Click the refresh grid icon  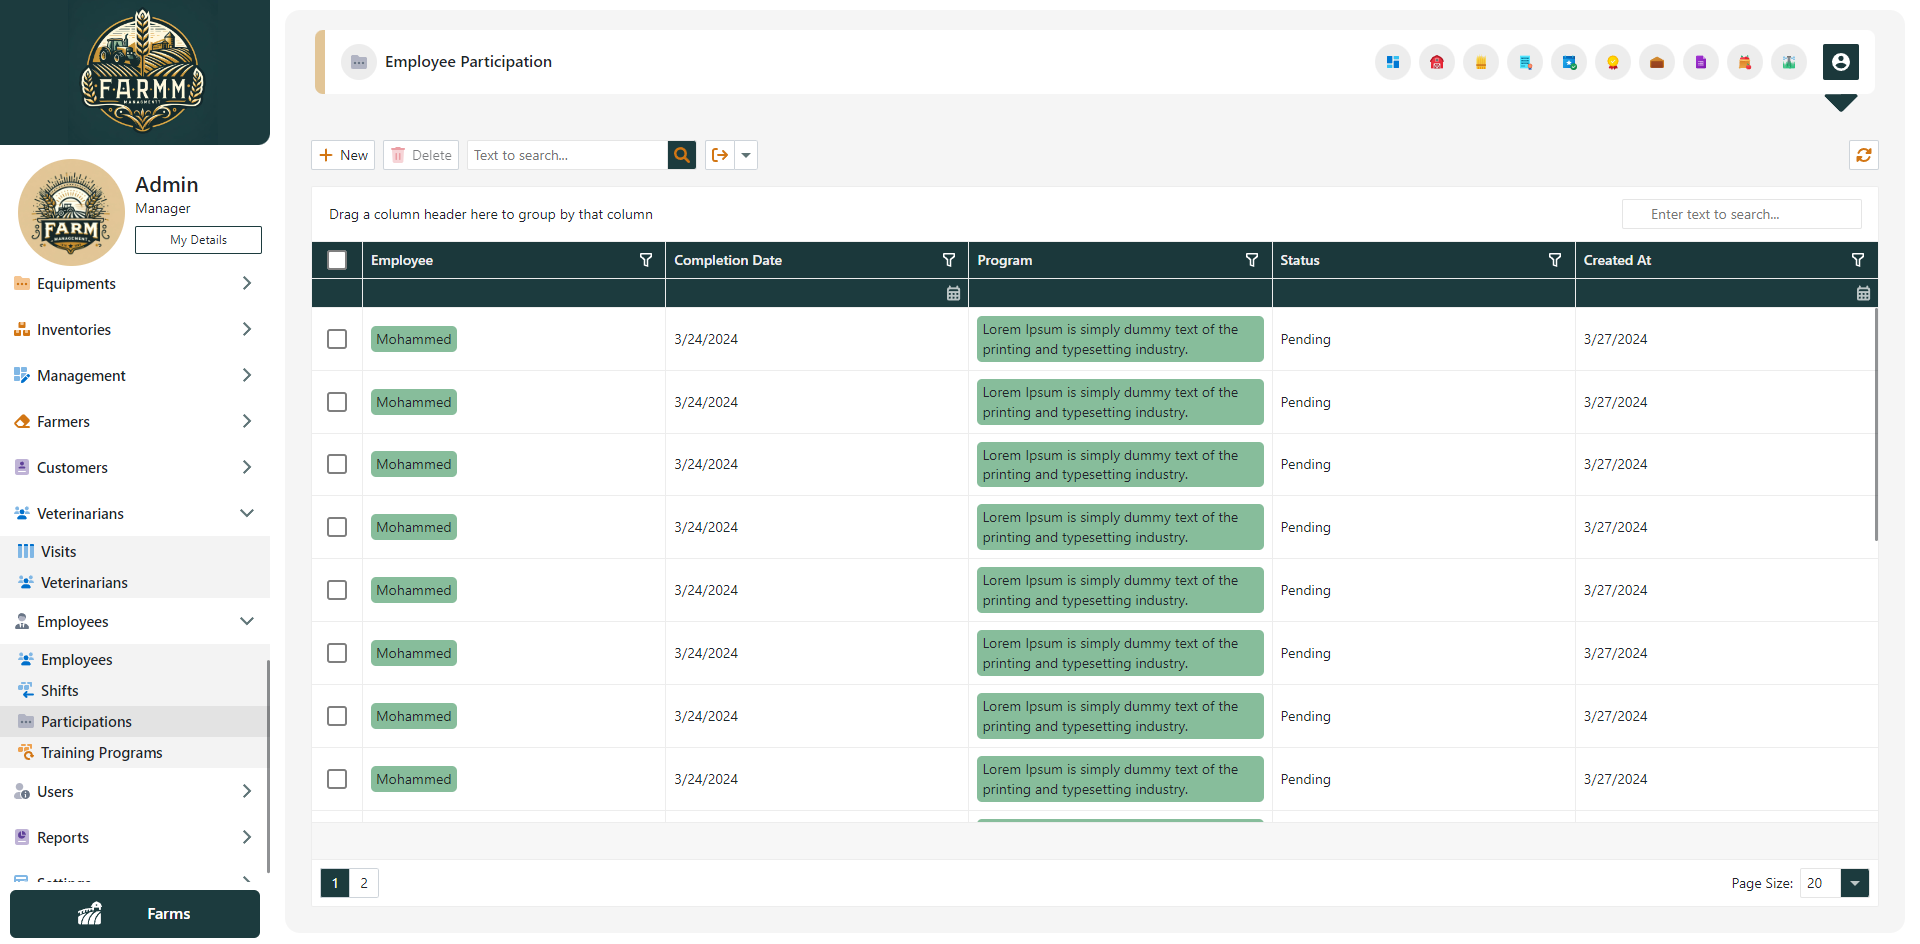click(1863, 155)
